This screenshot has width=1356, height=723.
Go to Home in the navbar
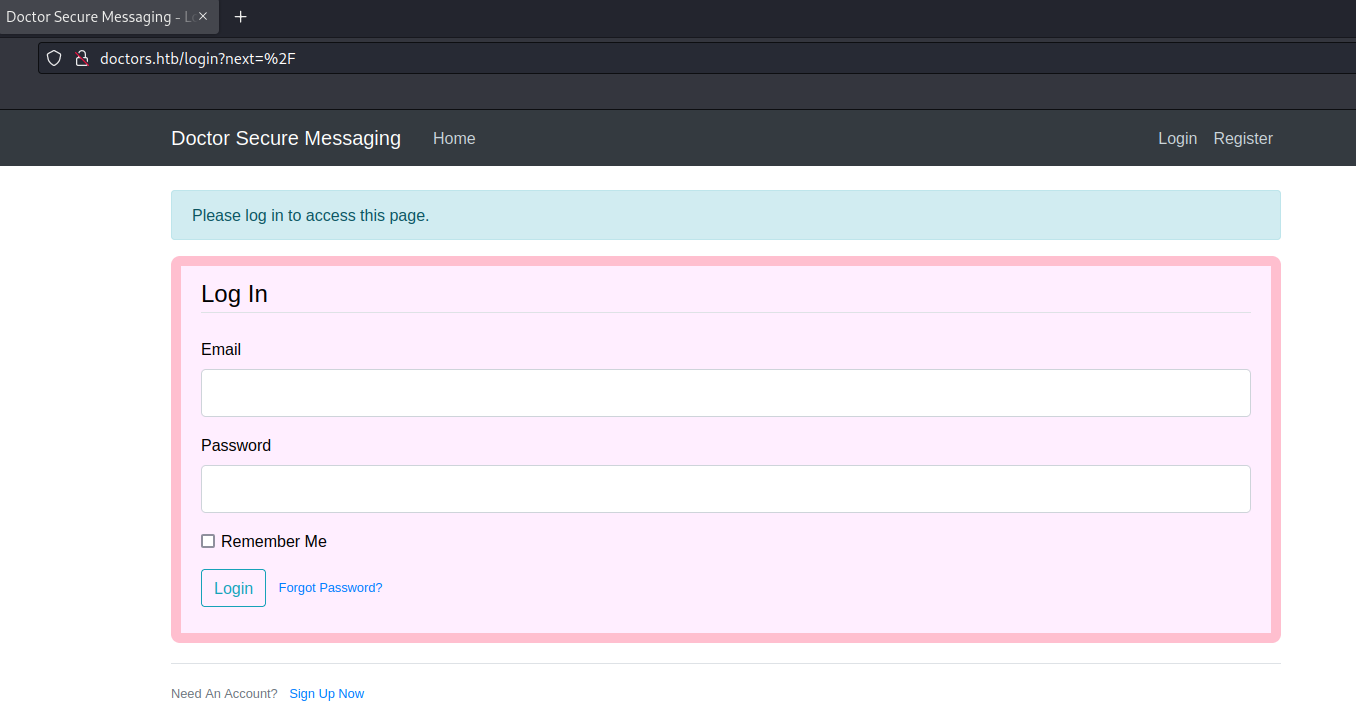pos(454,138)
